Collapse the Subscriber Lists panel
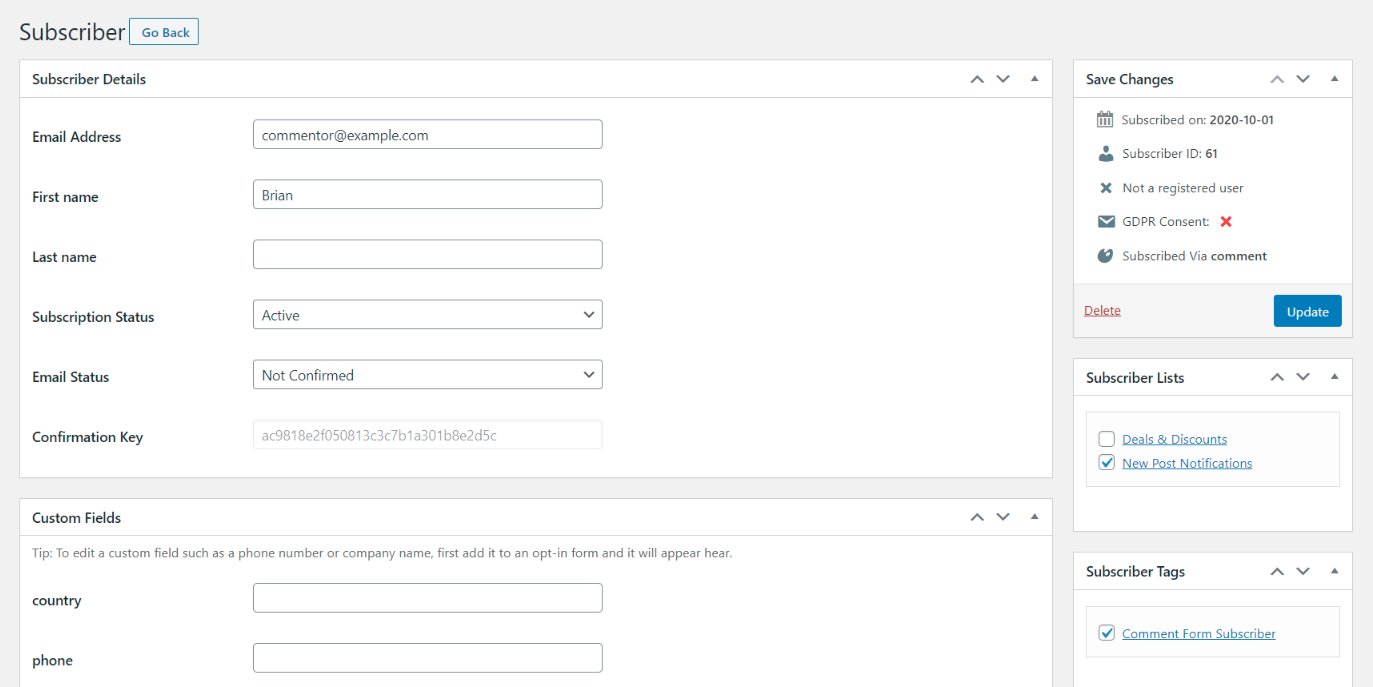This screenshot has width=1373, height=687. [1334, 377]
